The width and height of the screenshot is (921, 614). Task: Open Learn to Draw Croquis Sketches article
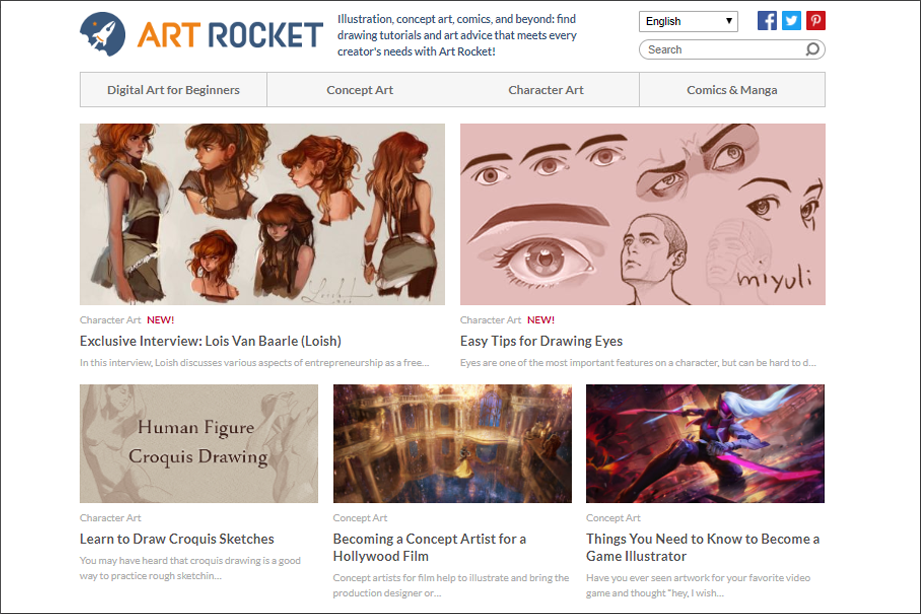coord(177,539)
